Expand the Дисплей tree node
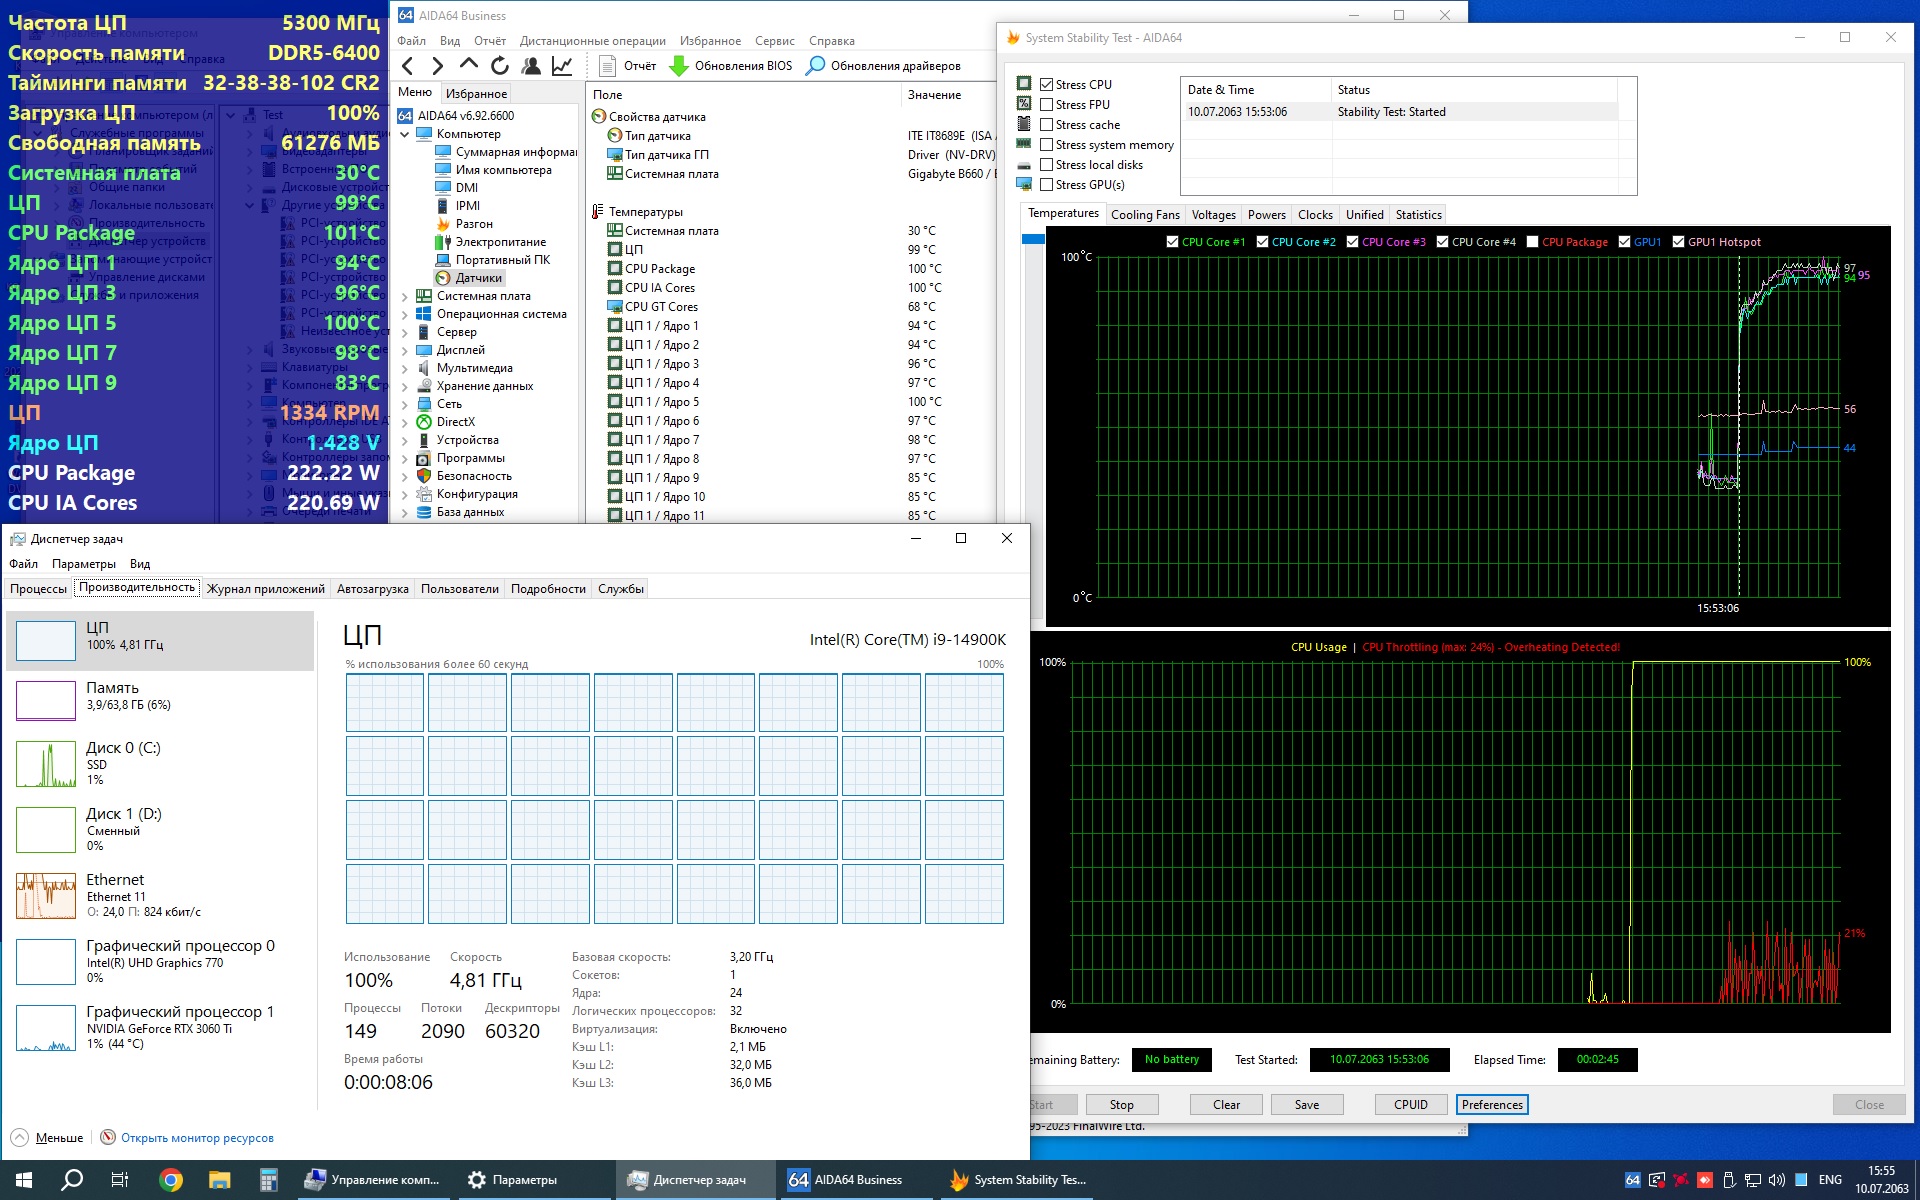Viewport: 1920px width, 1200px height. (405, 350)
